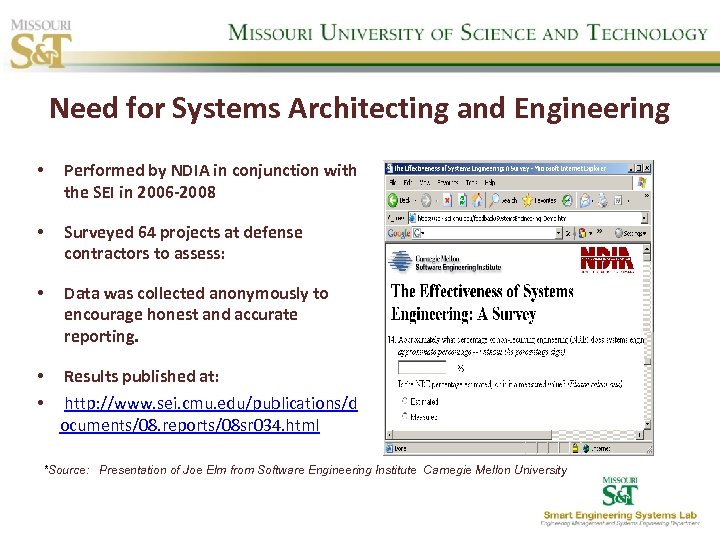The height and width of the screenshot is (540, 720).
Task: Open the Mail button dropdown arrow
Action: coord(593,201)
